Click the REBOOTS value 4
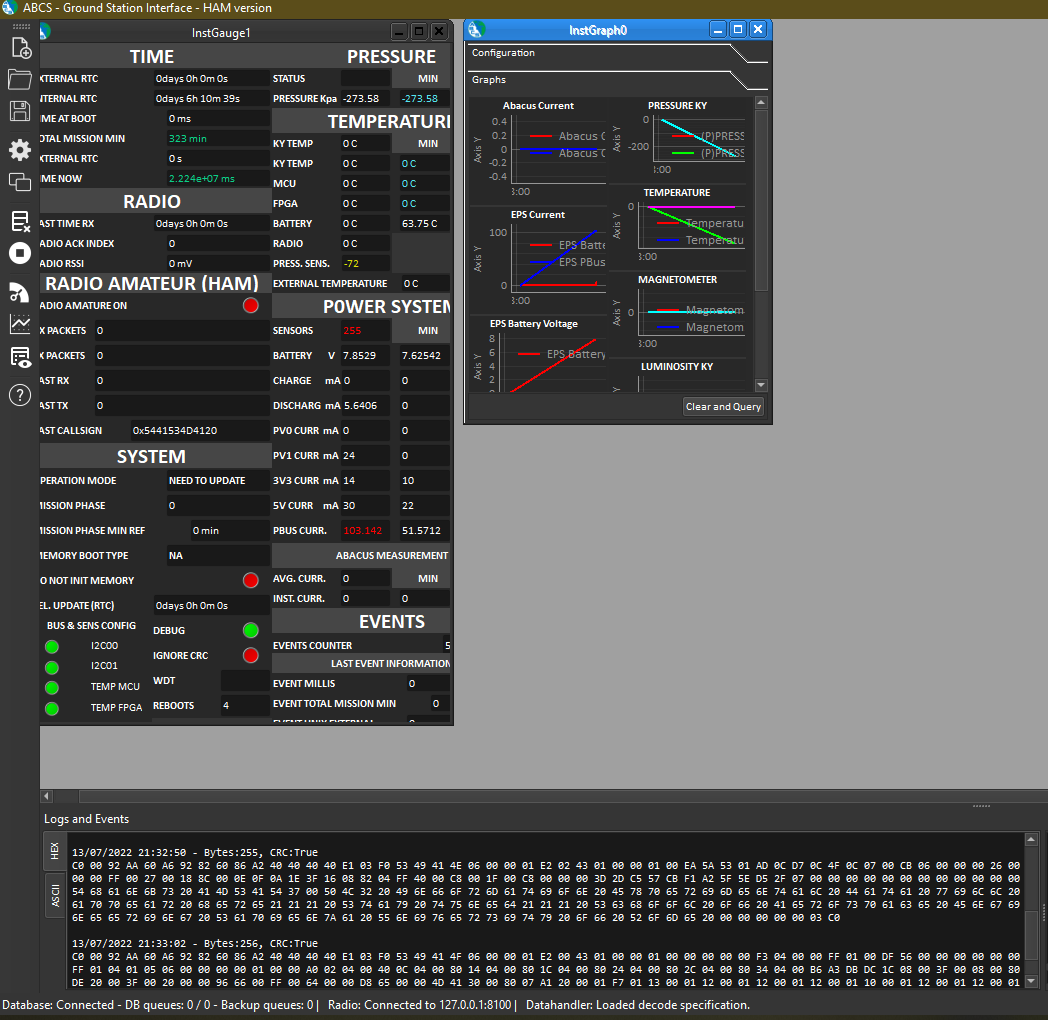Screen dimensions: 1048x1020 (x=245, y=705)
